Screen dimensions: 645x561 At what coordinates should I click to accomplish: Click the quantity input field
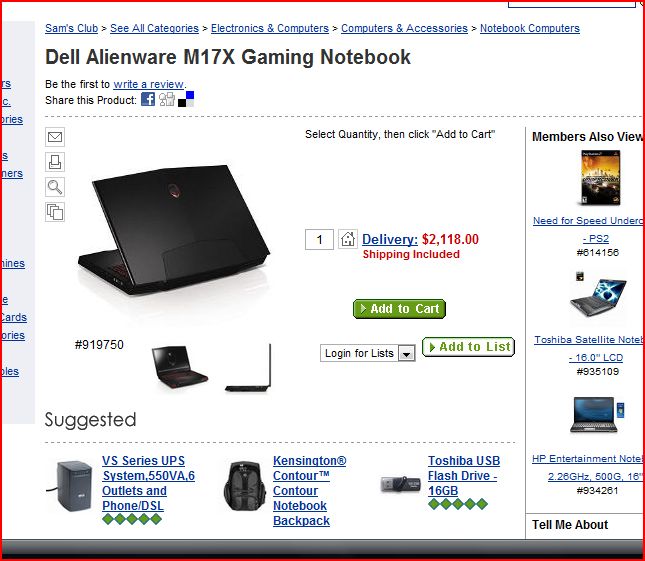(x=319, y=239)
